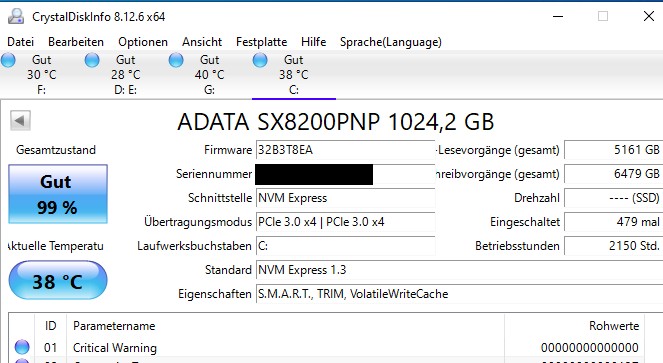Click the Firmware field 32B3T8EA
Viewport: 663px width, 363px height.
click(345, 150)
